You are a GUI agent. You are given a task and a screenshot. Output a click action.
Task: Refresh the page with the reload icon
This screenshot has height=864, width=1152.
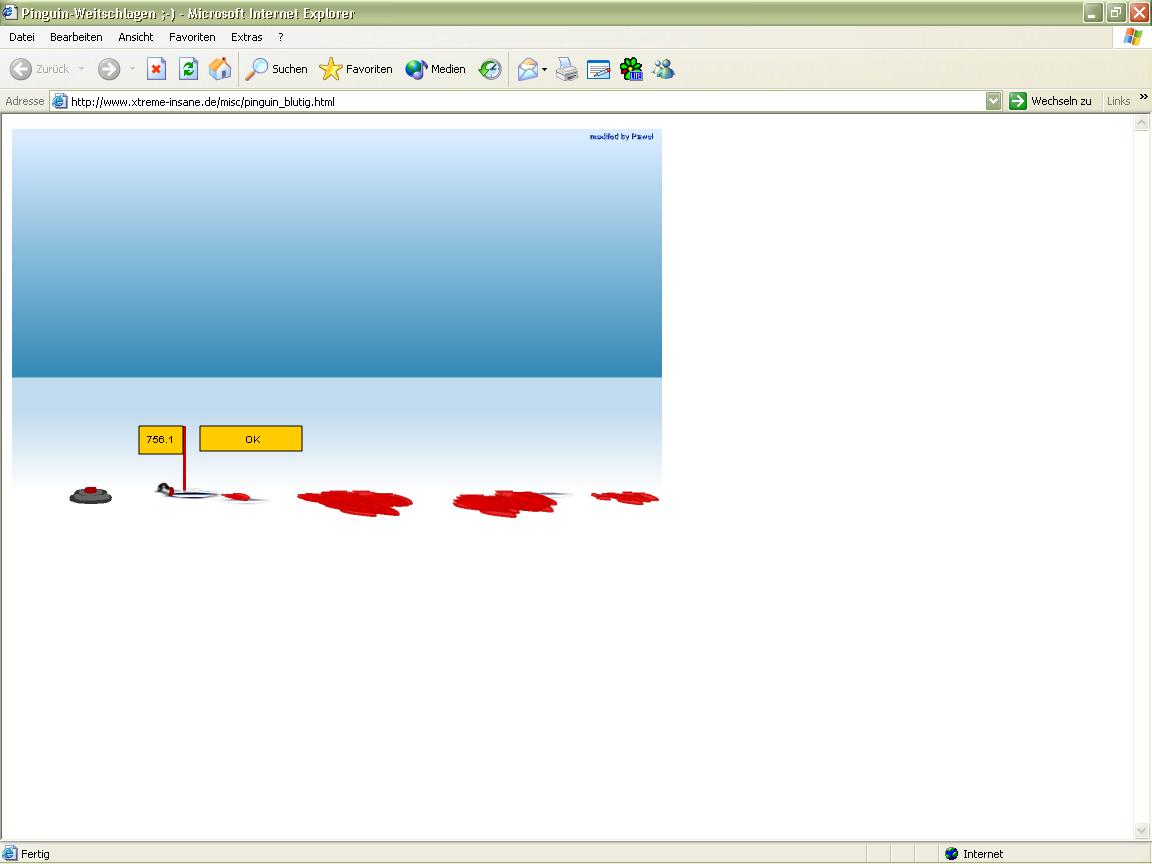188,69
